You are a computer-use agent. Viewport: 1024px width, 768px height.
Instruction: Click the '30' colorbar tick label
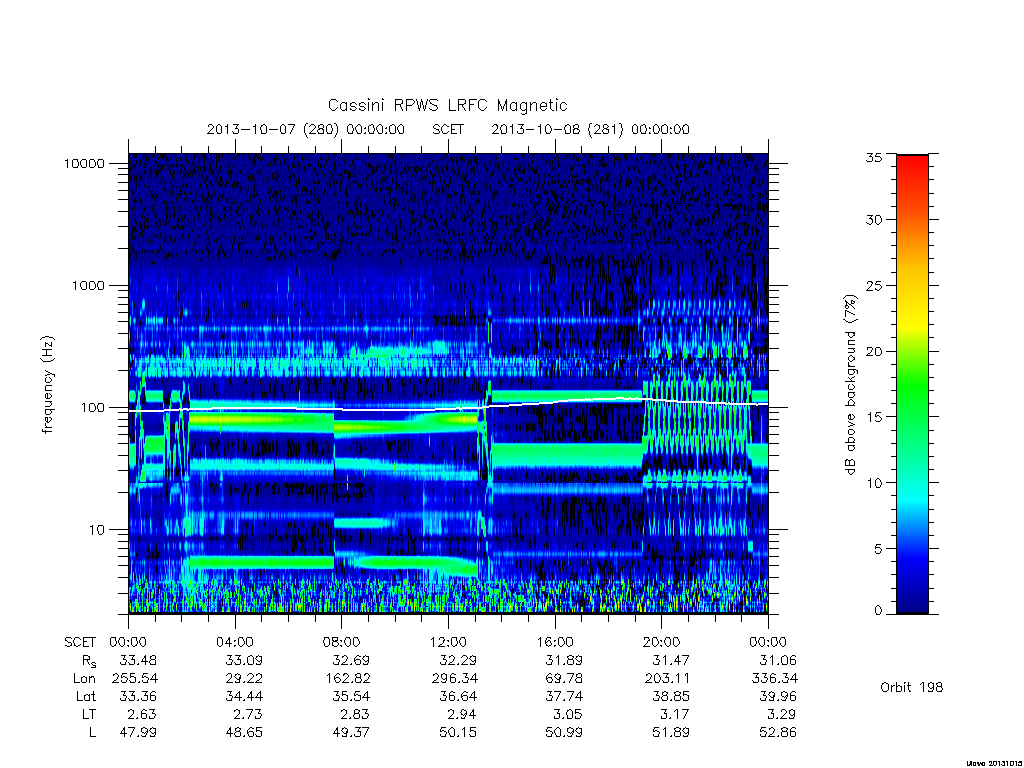874,219
